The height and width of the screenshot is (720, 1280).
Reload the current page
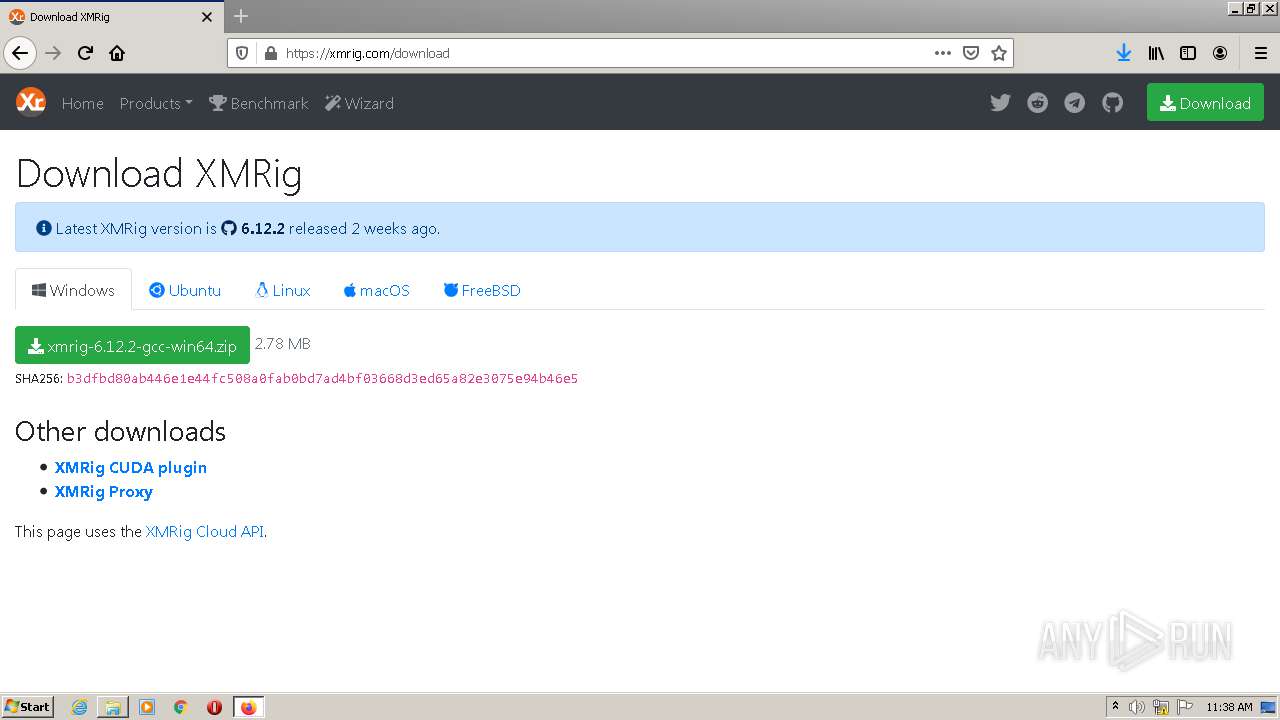(x=85, y=53)
